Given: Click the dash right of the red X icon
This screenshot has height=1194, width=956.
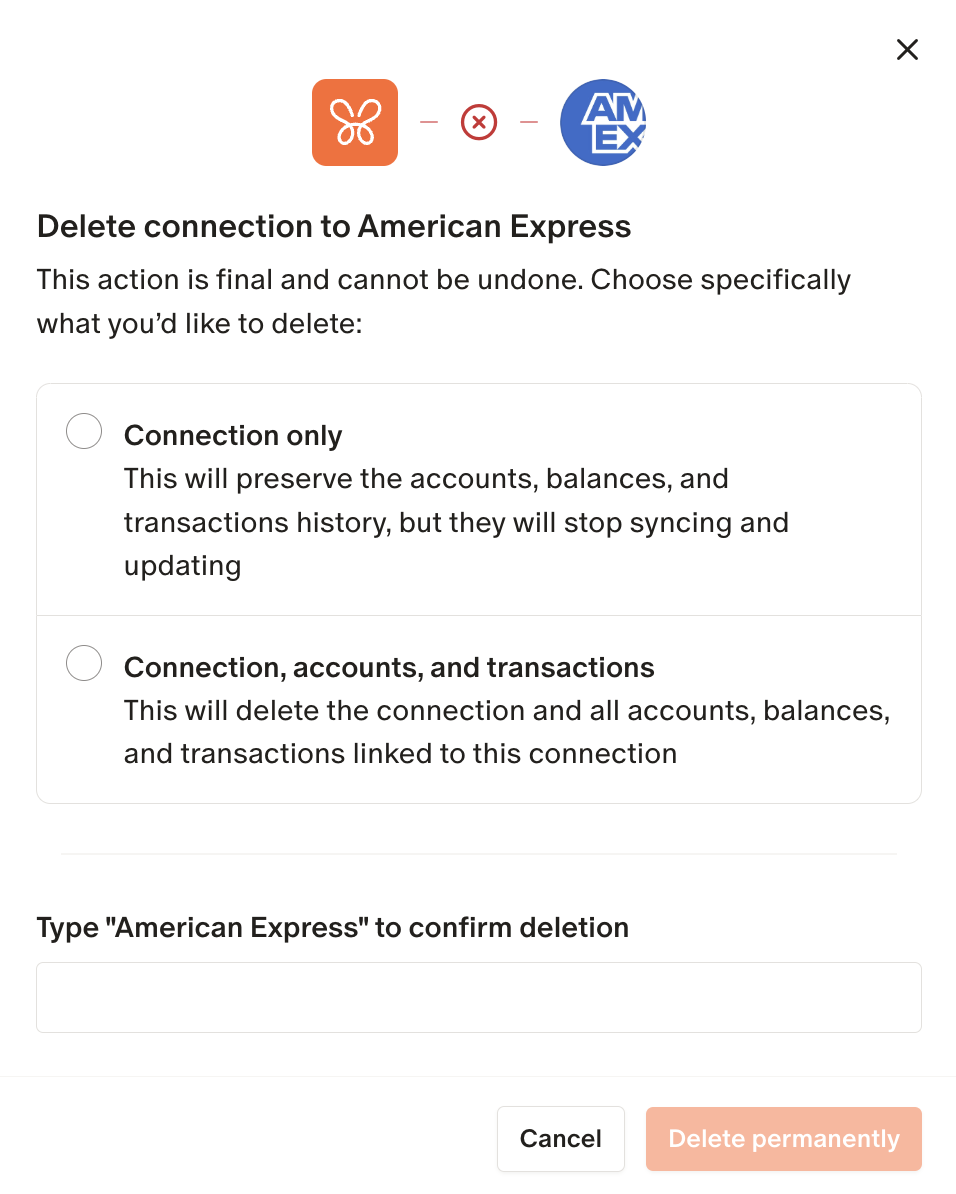Looking at the screenshot, I should coord(529,123).
